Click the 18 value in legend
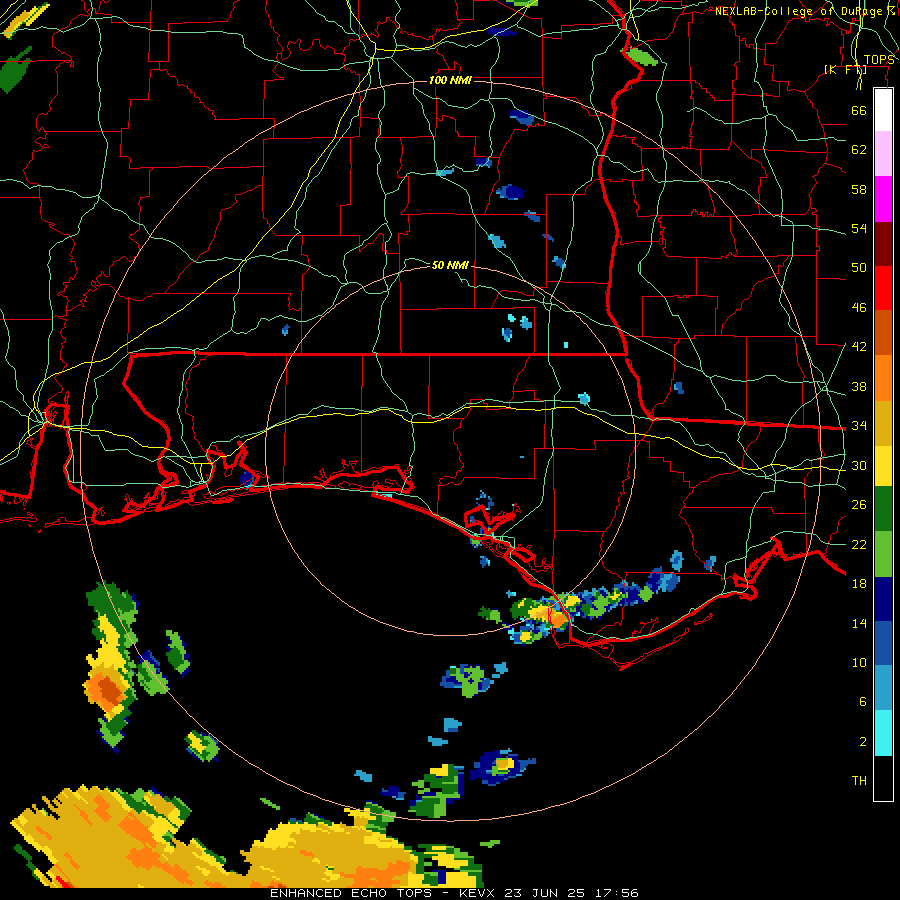900x900 pixels. [859, 584]
